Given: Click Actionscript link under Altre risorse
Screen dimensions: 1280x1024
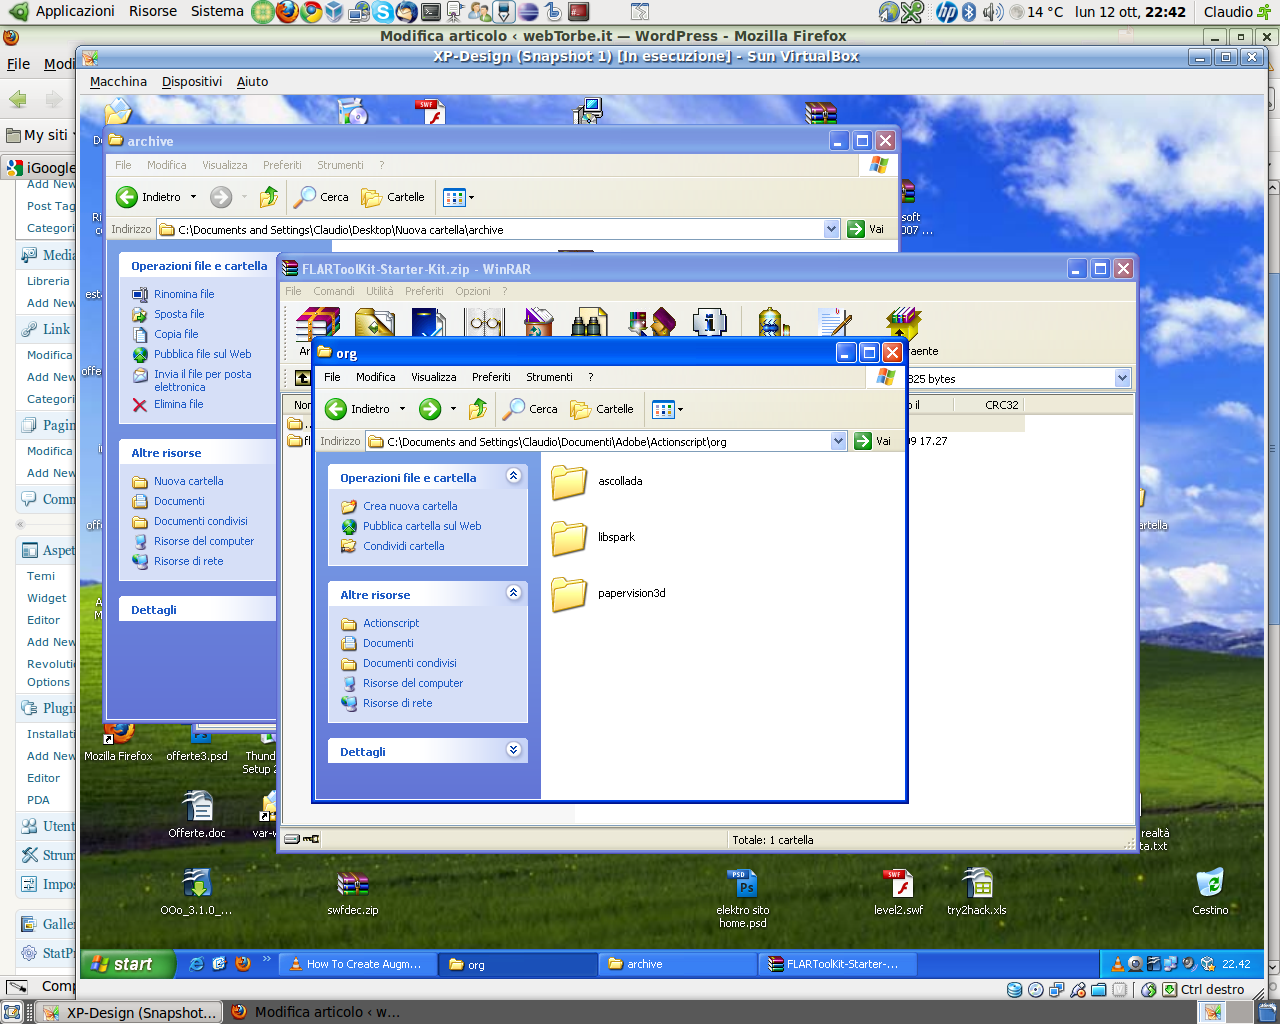Looking at the screenshot, I should pos(391,623).
